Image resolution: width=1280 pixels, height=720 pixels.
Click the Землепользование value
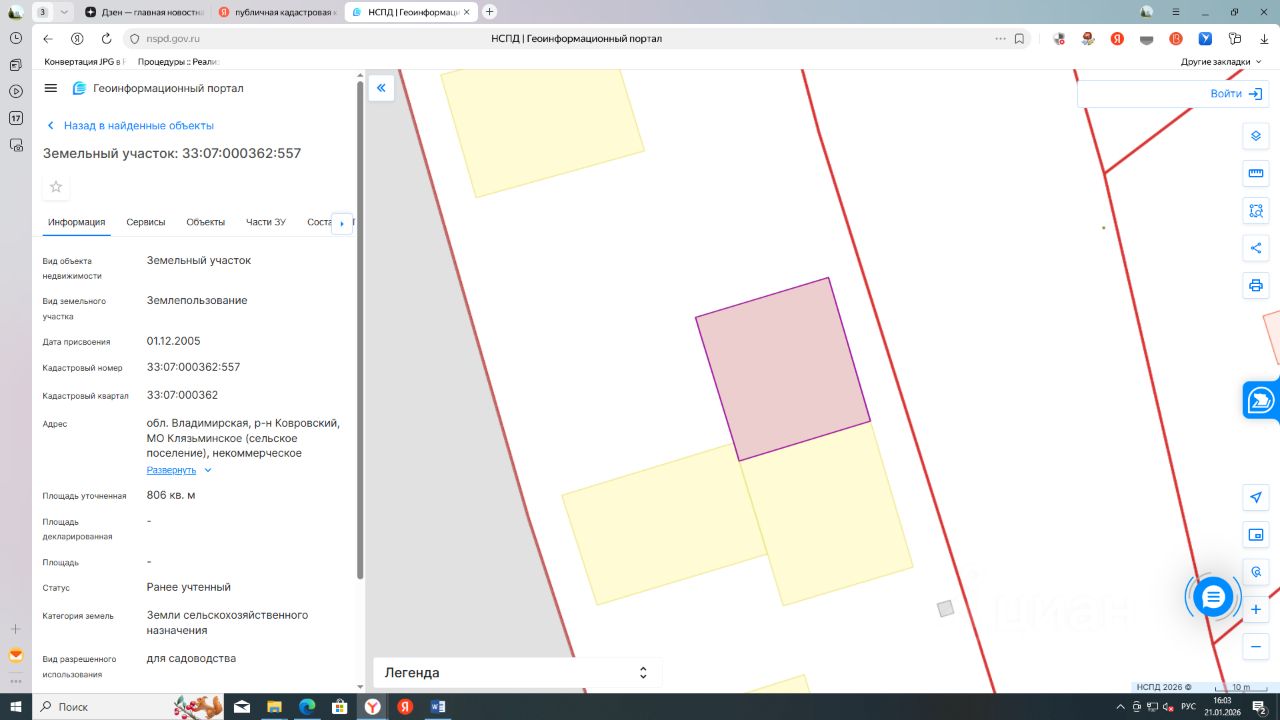click(197, 300)
